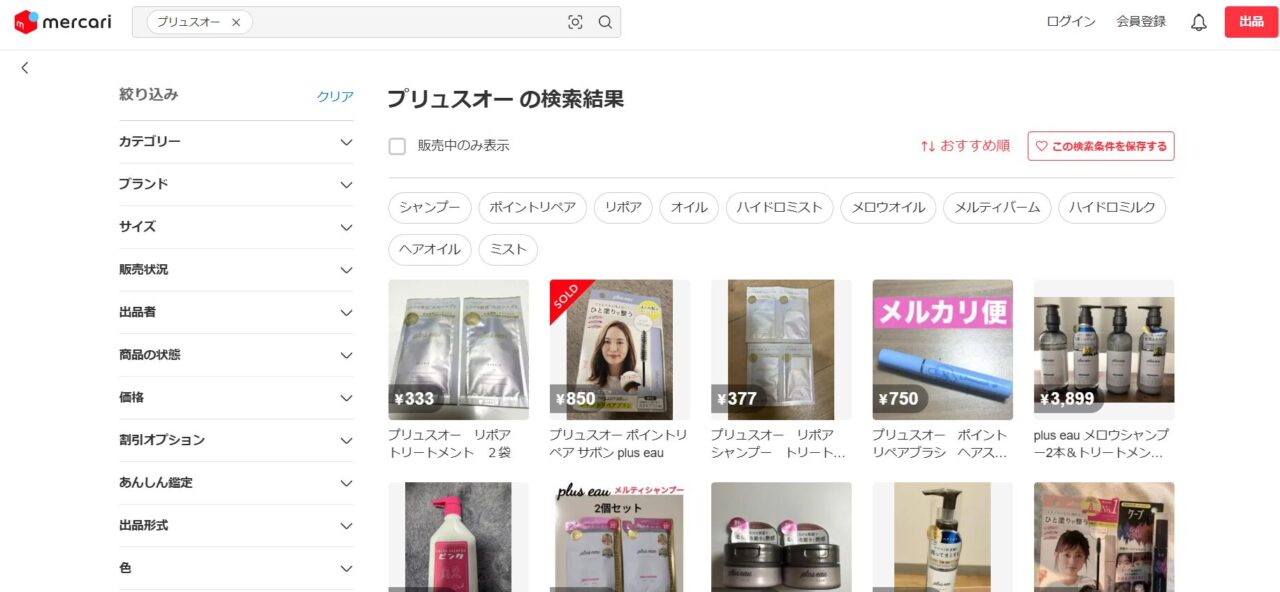Open the ケープ mascara set thumbnail
This screenshot has height=592, width=1280.
pos(1104,537)
